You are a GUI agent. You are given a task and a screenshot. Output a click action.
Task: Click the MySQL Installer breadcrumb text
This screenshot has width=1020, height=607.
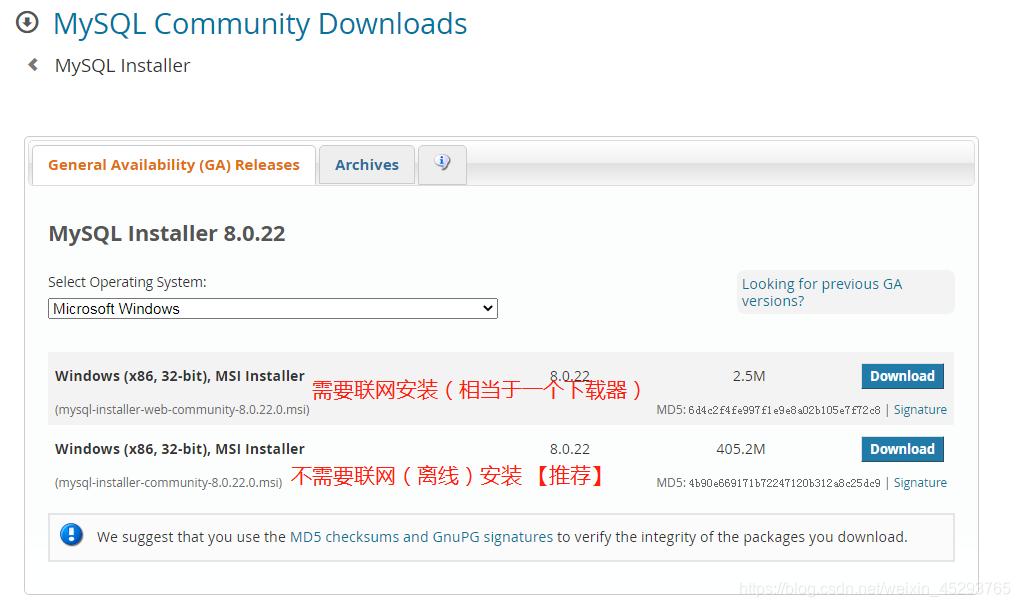[x=122, y=66]
